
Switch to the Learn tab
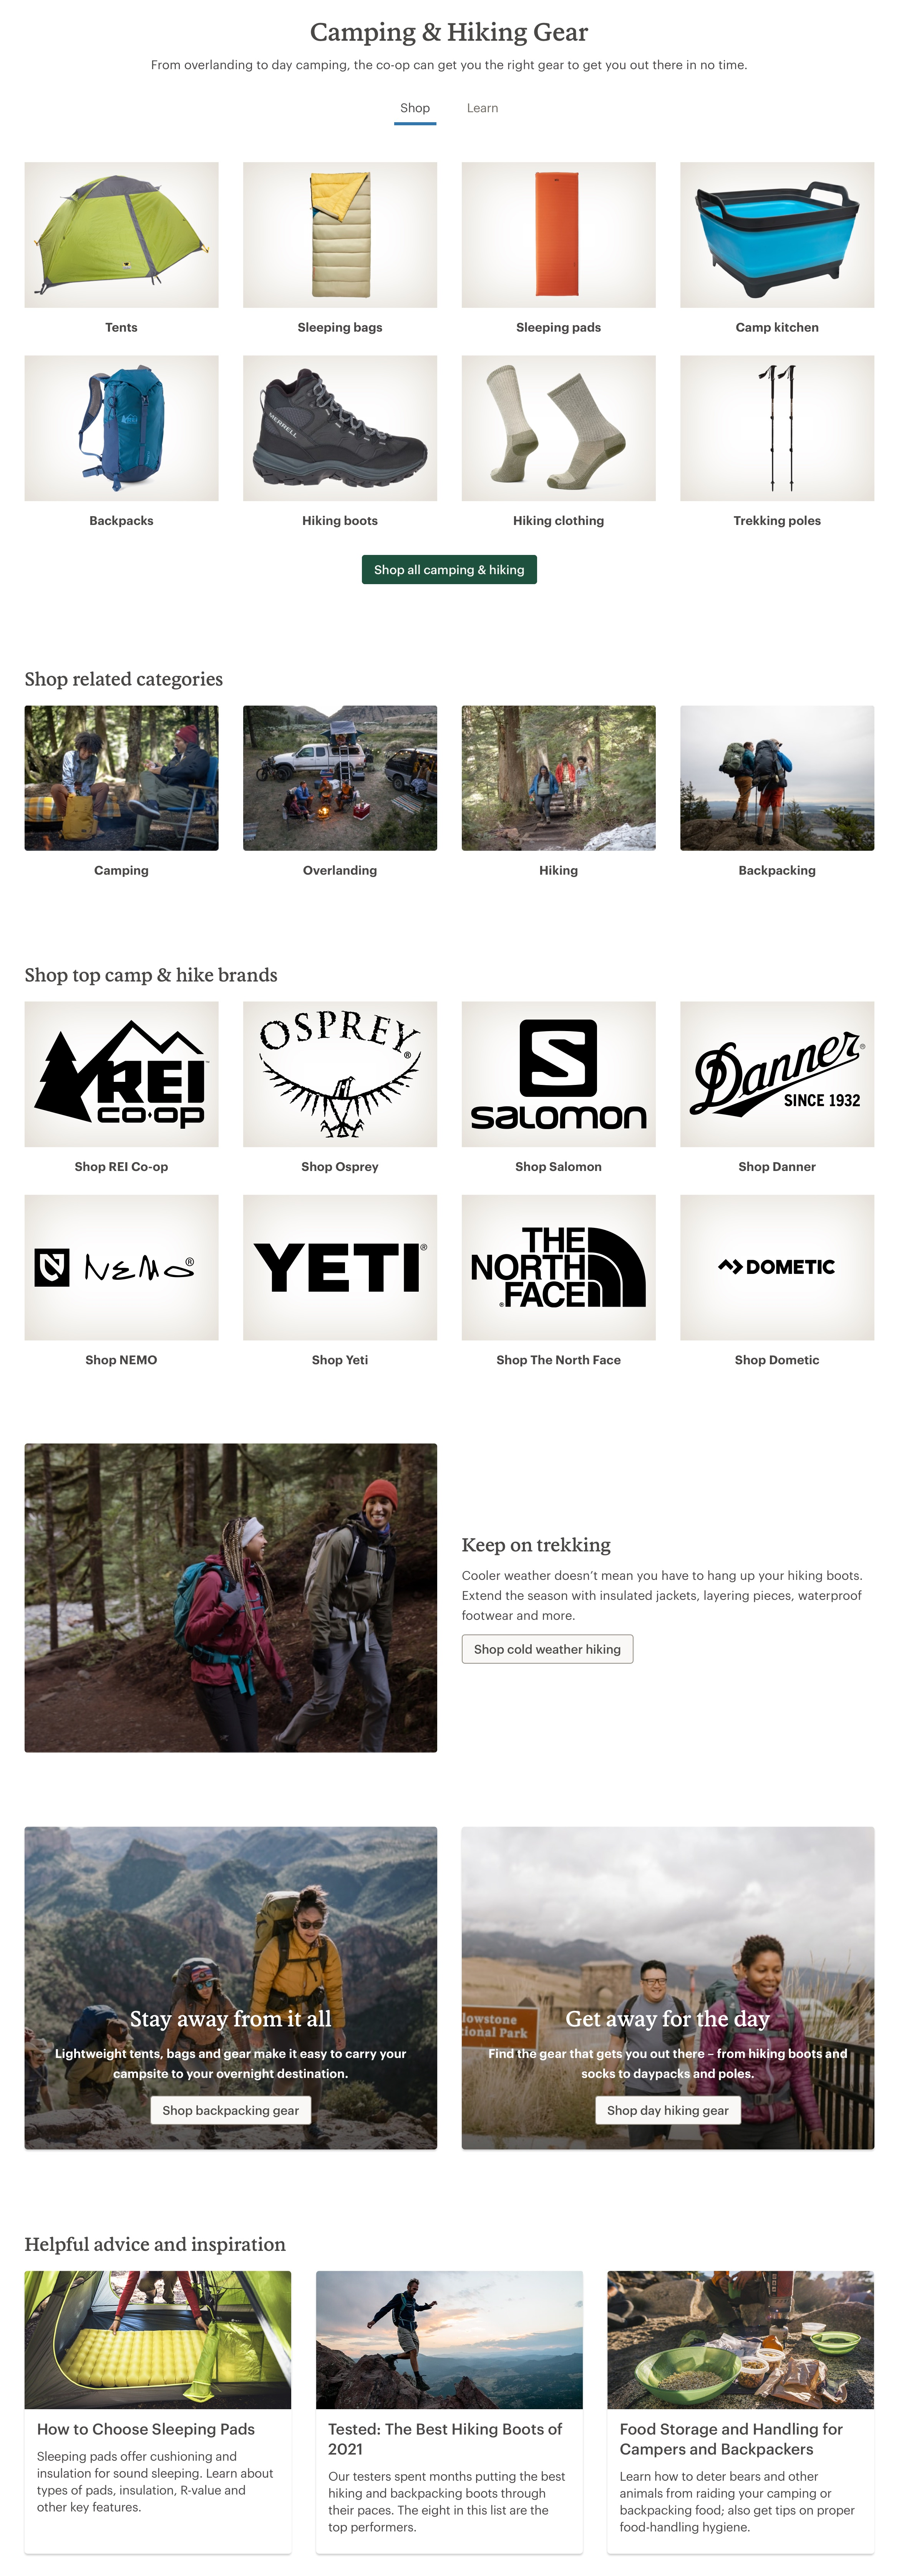point(482,108)
